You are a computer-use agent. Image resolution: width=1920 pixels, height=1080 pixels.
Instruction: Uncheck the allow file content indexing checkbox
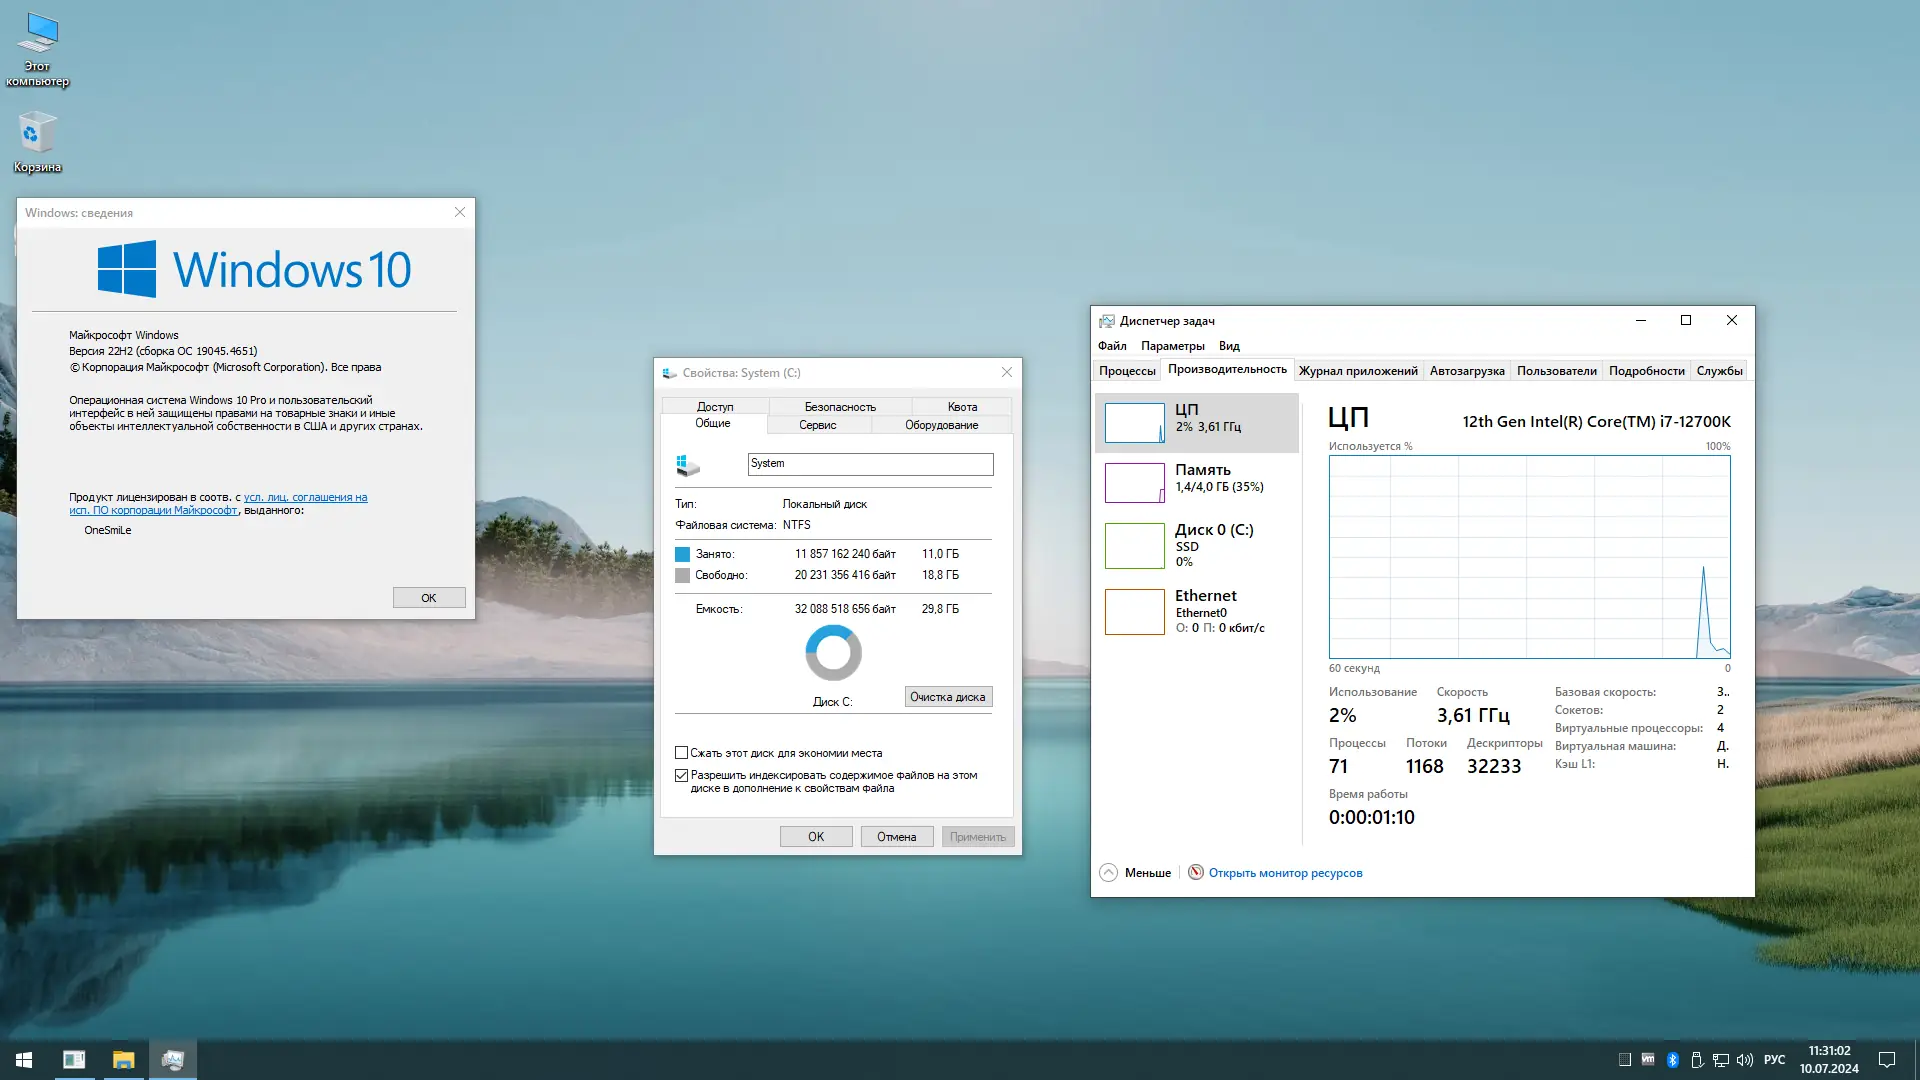coord(682,775)
